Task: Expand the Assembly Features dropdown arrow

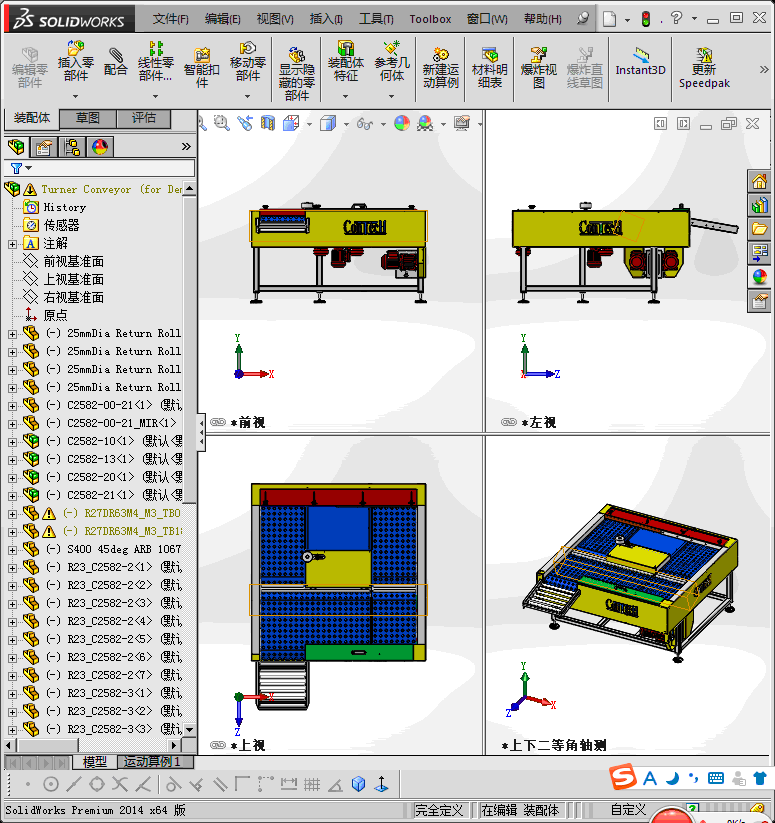Action: [345, 97]
